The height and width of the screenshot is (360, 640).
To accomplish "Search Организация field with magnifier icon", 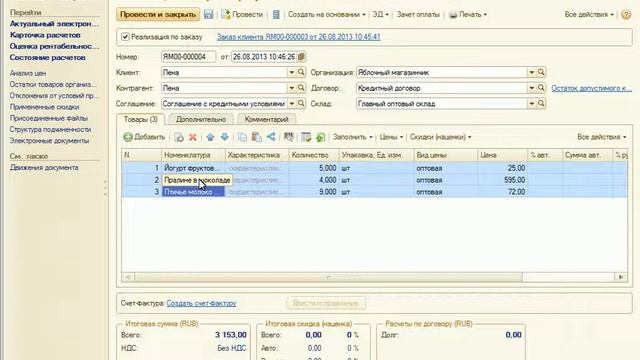I will coord(541,72).
